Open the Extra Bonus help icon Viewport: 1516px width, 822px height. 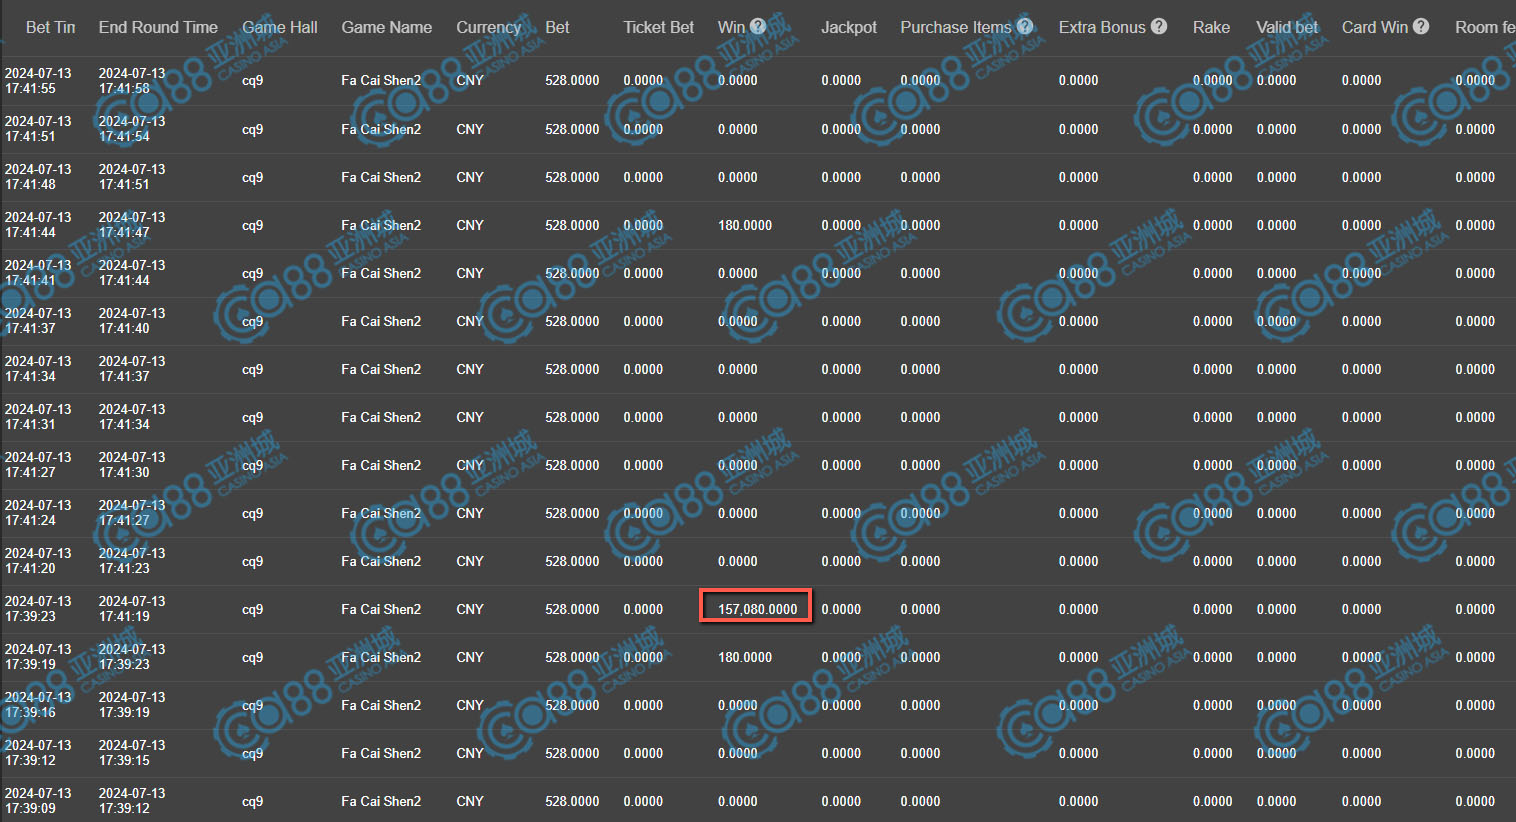point(1159,27)
